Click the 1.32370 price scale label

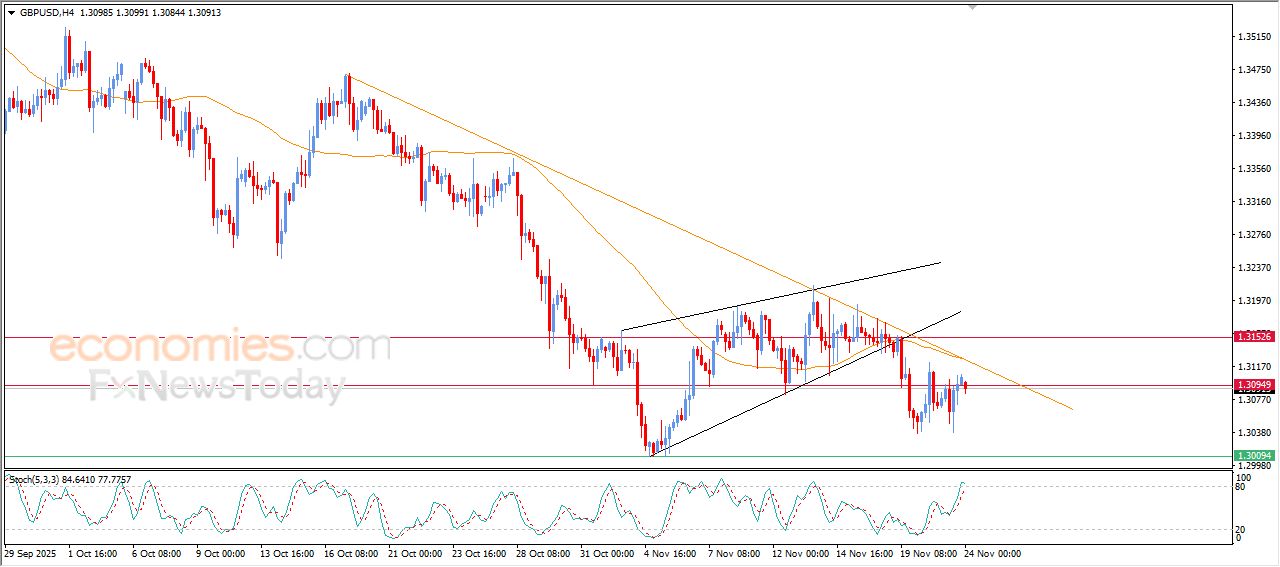1254,268
